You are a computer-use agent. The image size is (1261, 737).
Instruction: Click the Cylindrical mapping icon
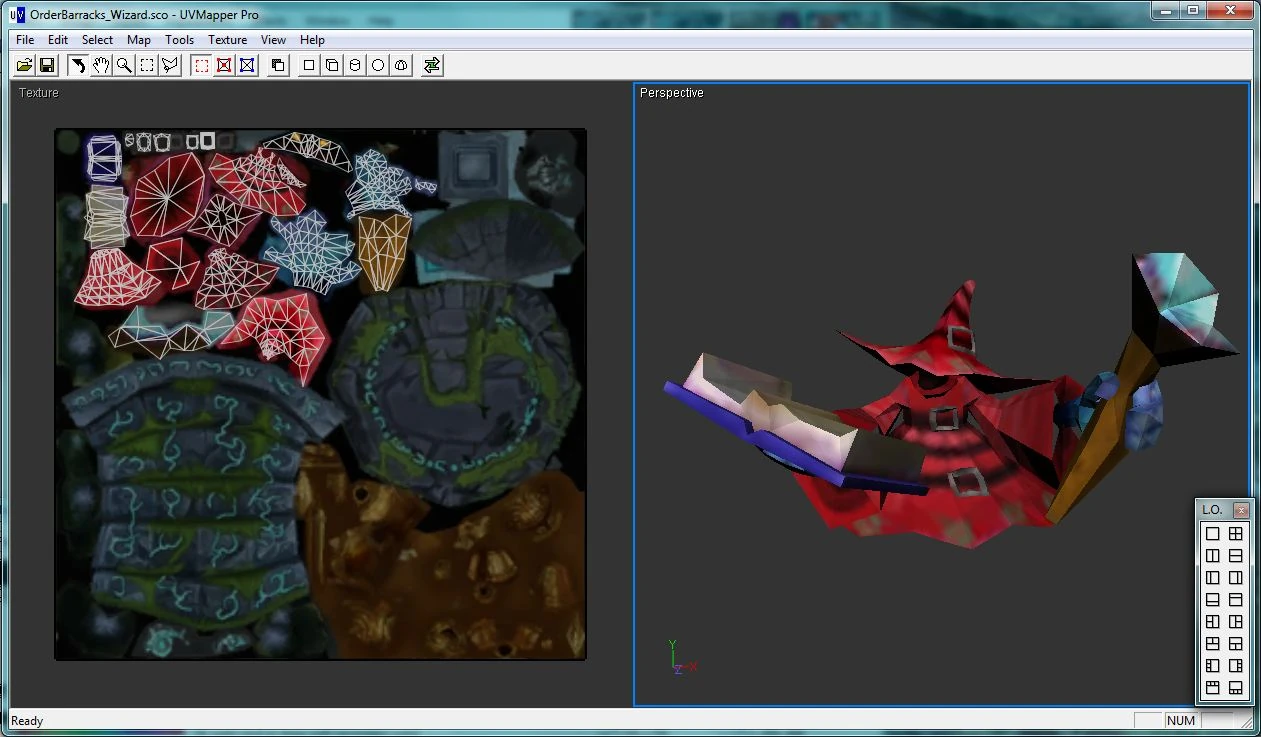pyautogui.click(x=355, y=65)
